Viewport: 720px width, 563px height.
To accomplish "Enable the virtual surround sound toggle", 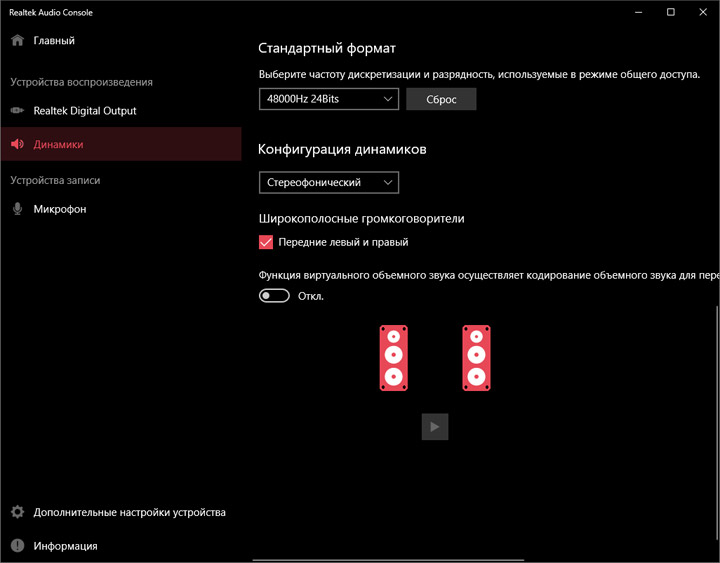I will pos(274,296).
